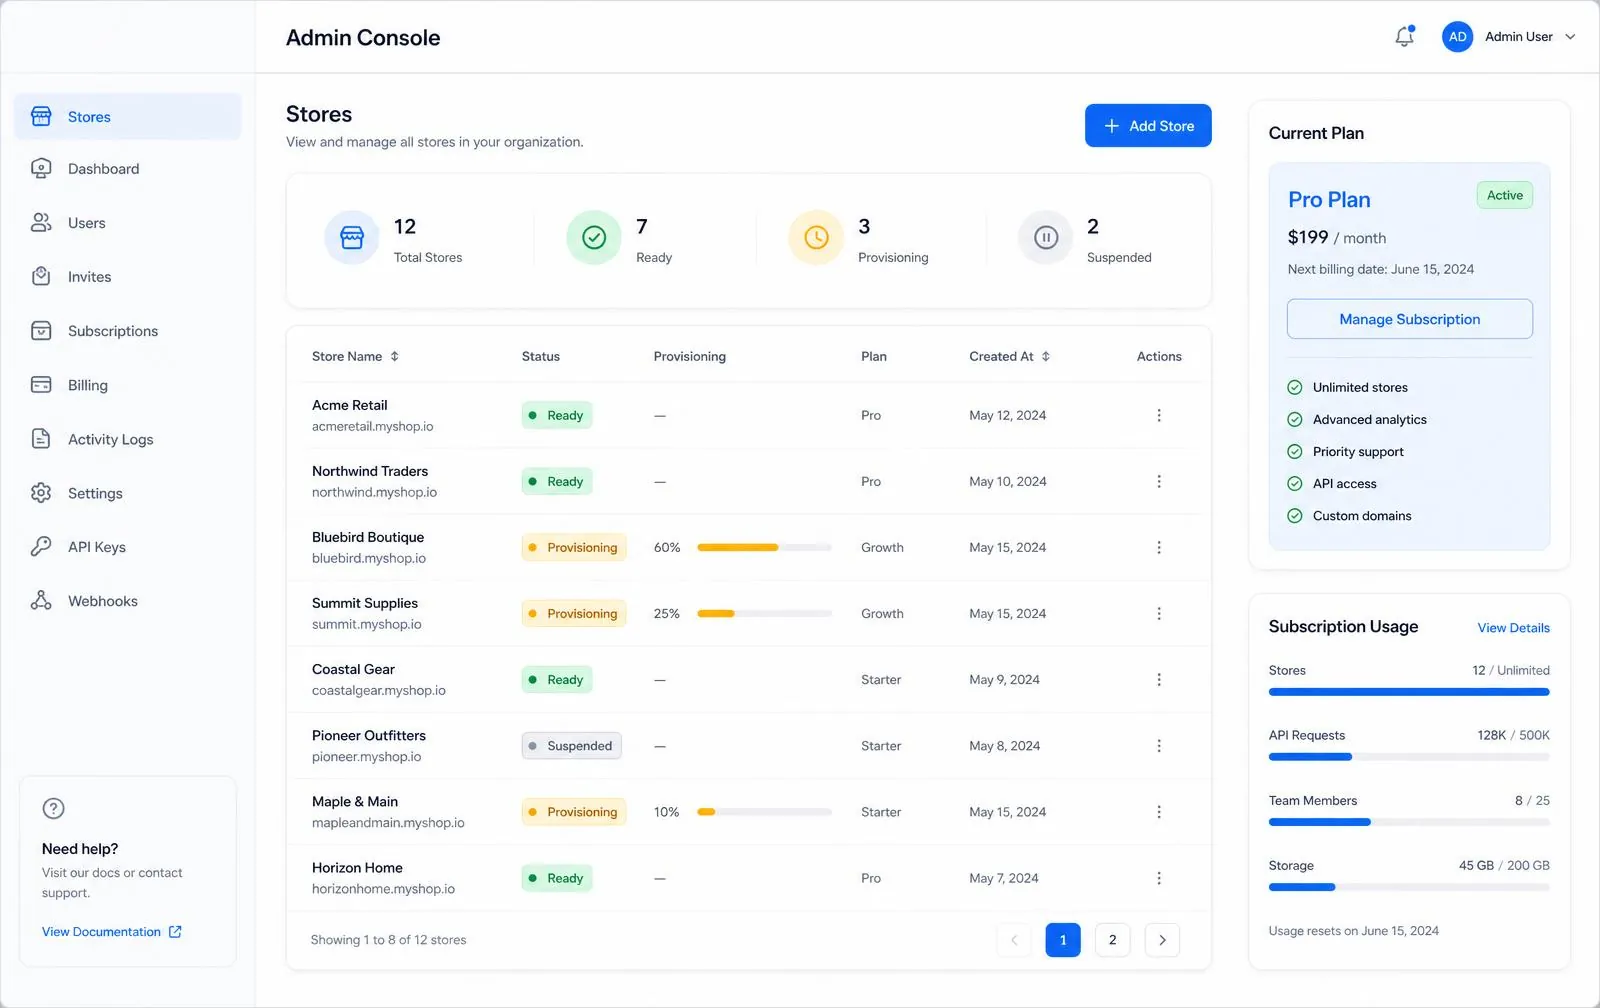1600x1008 pixels.
Task: Go to the next page arrow
Action: coord(1162,940)
